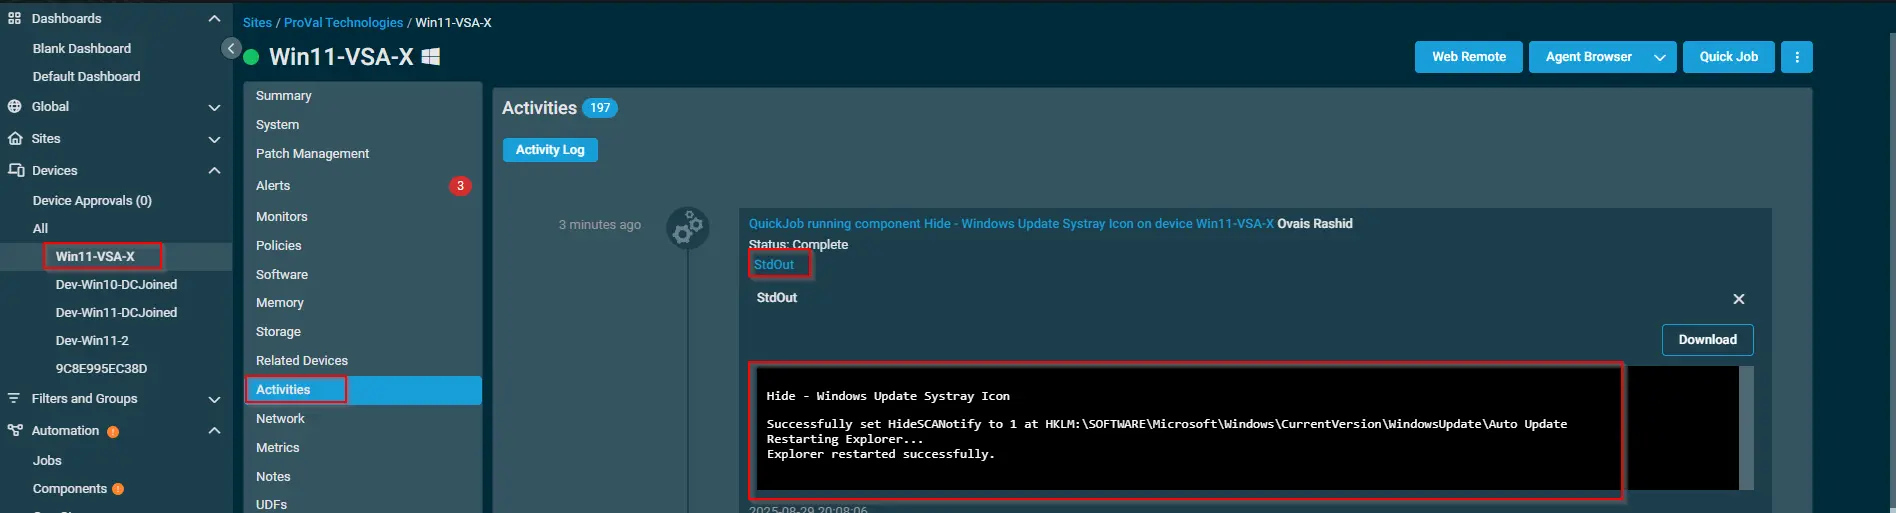The image size is (1896, 513).
Task: Click the gear activity timeline icon
Action: pos(688,228)
